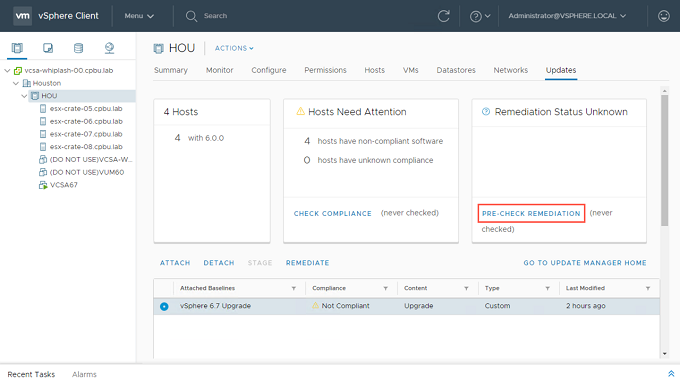Click the Custom type cell
Image resolution: width=680 pixels, height=382 pixels.
[497, 306]
